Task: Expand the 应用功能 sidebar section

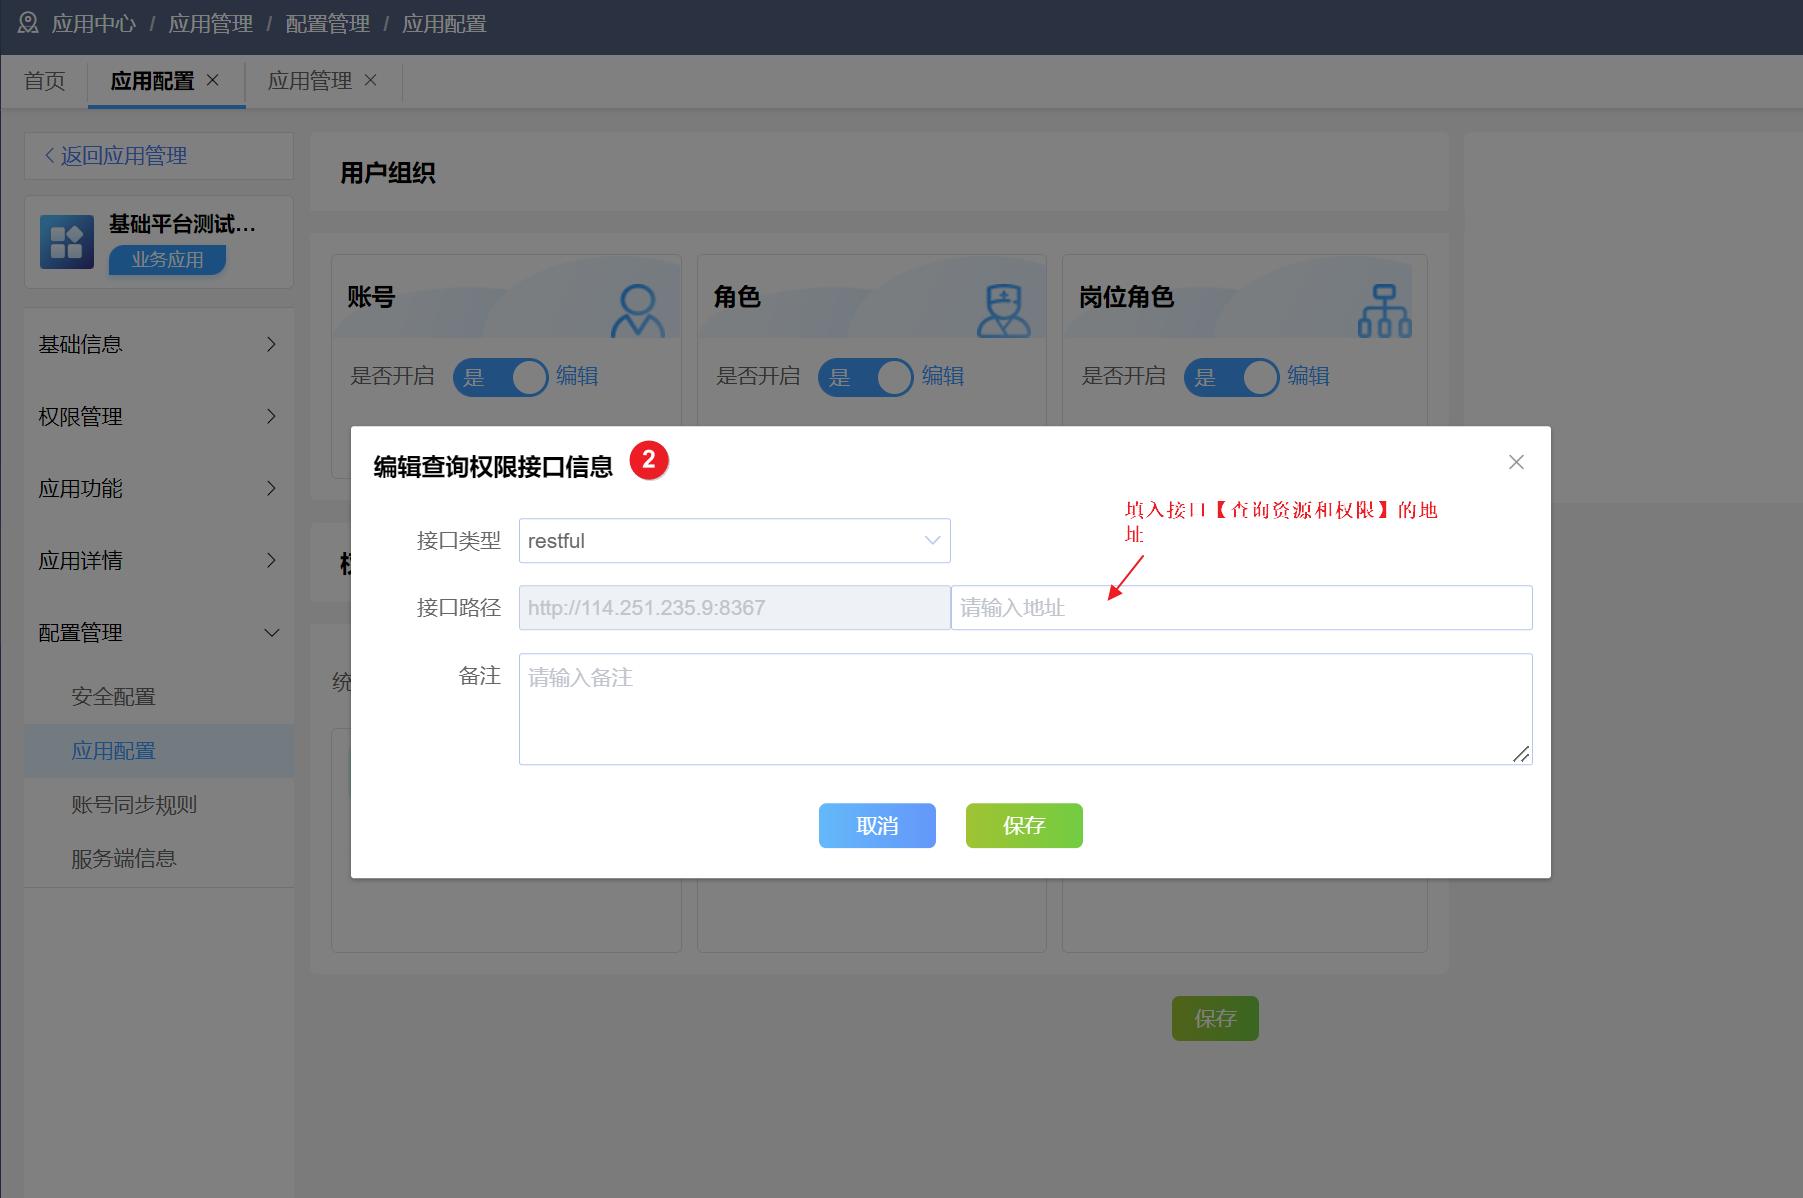Action: pos(159,488)
